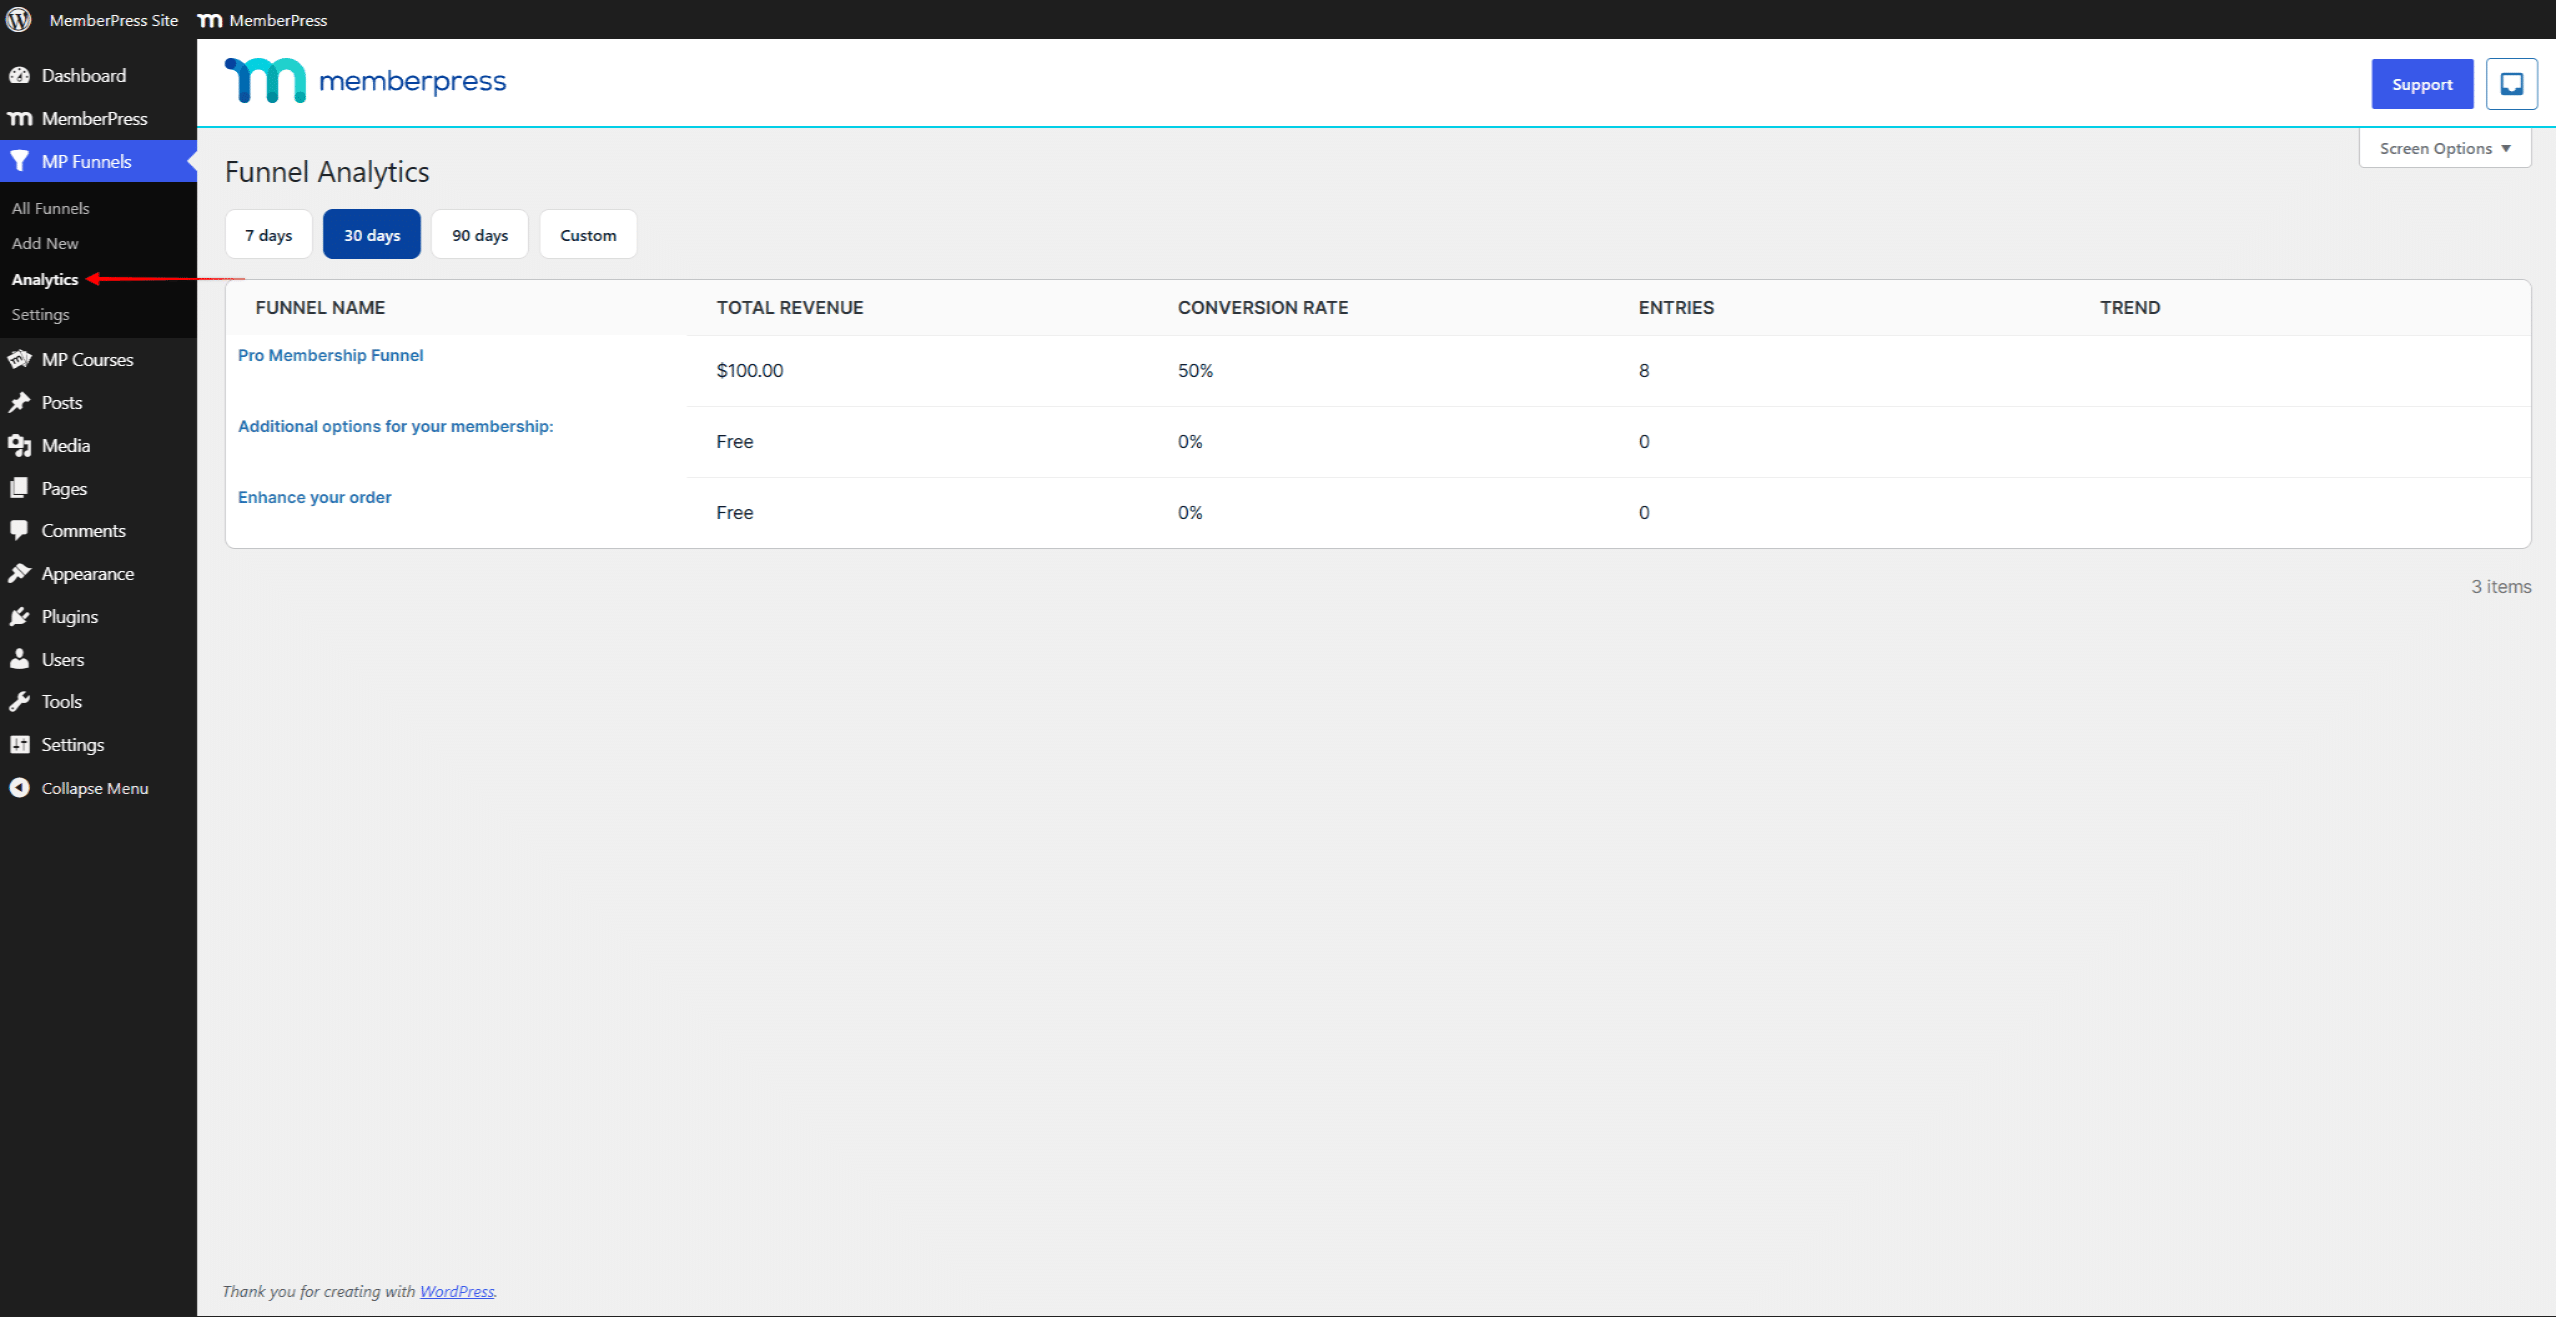
Task: Open the Analytics submenu item
Action: [45, 279]
